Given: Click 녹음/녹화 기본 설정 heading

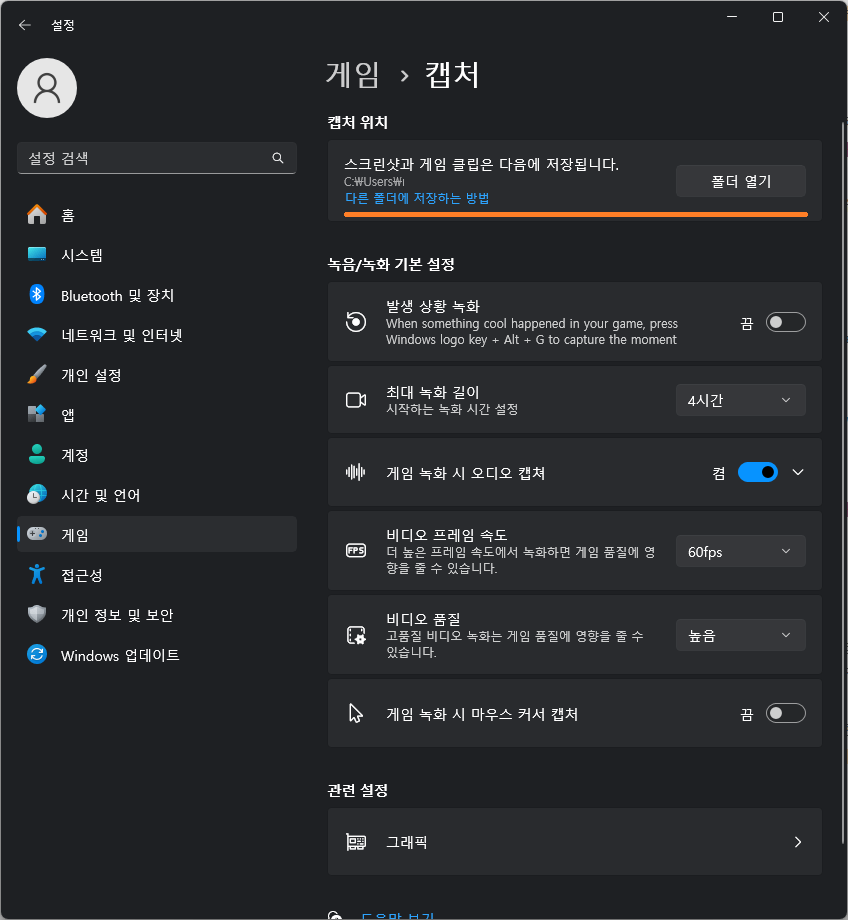Looking at the screenshot, I should 391,264.
